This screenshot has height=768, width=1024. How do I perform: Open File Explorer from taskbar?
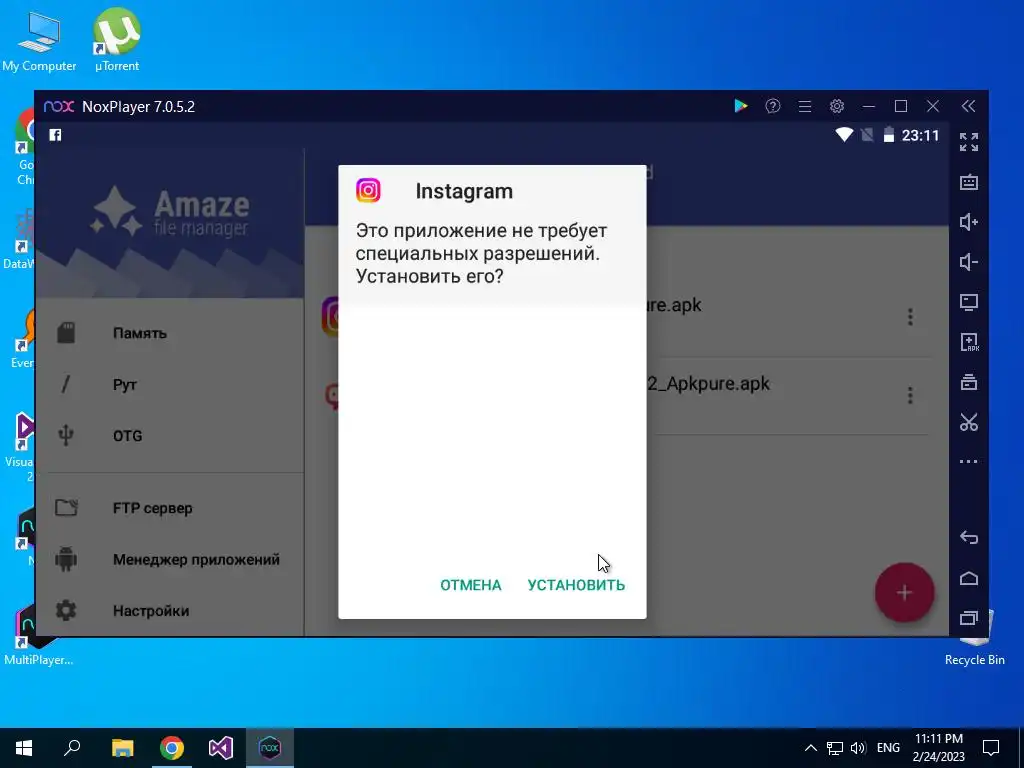point(122,748)
